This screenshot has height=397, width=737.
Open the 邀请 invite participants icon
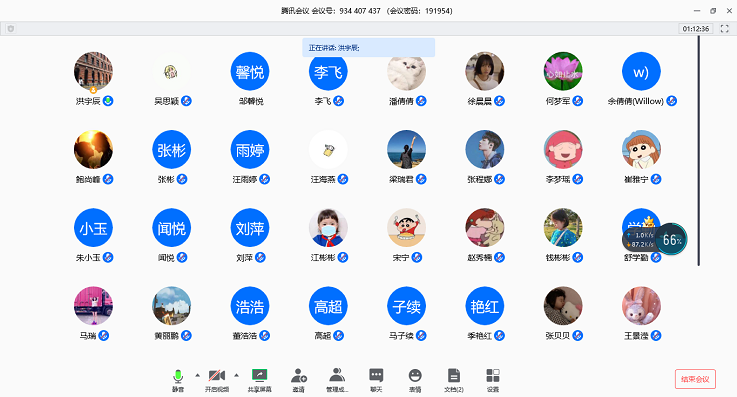pyautogui.click(x=298, y=380)
